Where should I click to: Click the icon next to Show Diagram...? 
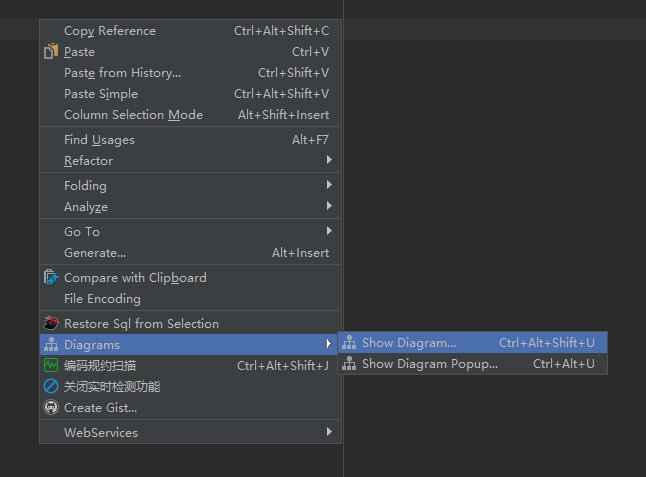pyautogui.click(x=349, y=342)
